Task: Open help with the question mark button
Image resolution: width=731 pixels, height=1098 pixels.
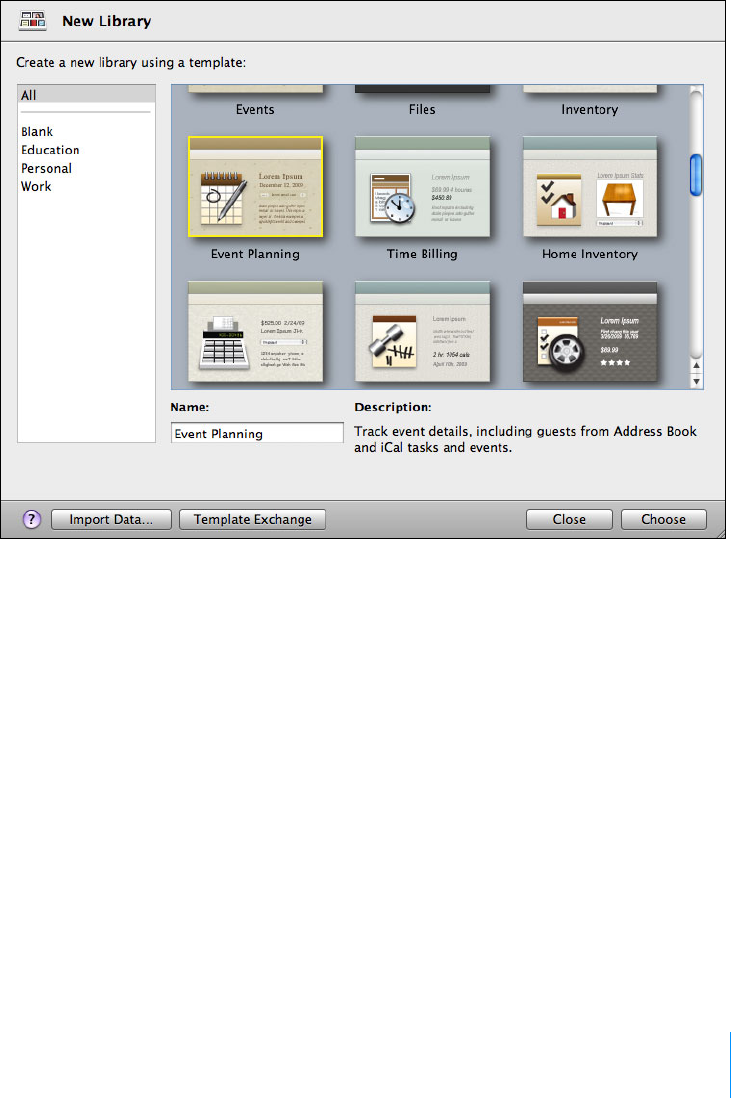Action: pyautogui.click(x=32, y=519)
